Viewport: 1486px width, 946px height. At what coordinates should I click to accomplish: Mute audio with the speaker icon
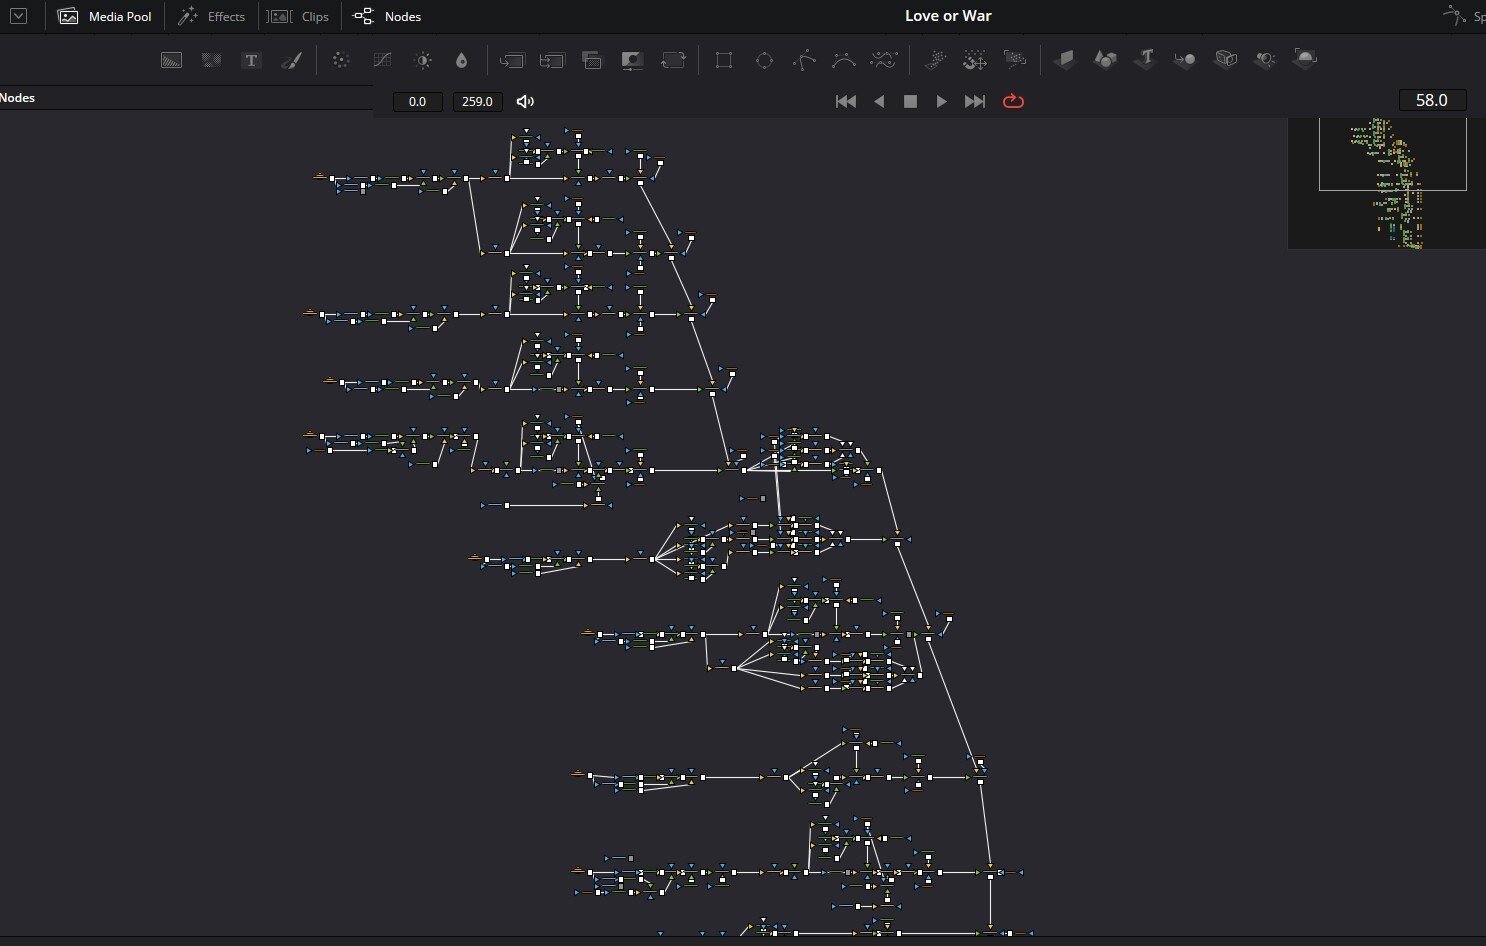[x=525, y=101]
